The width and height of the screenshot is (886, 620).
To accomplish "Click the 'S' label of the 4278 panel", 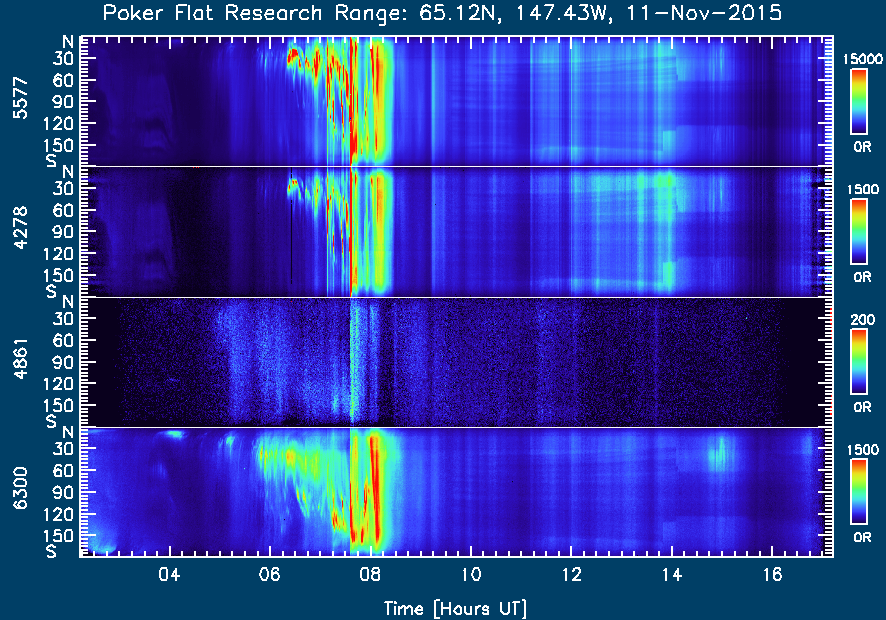I will point(52,291).
